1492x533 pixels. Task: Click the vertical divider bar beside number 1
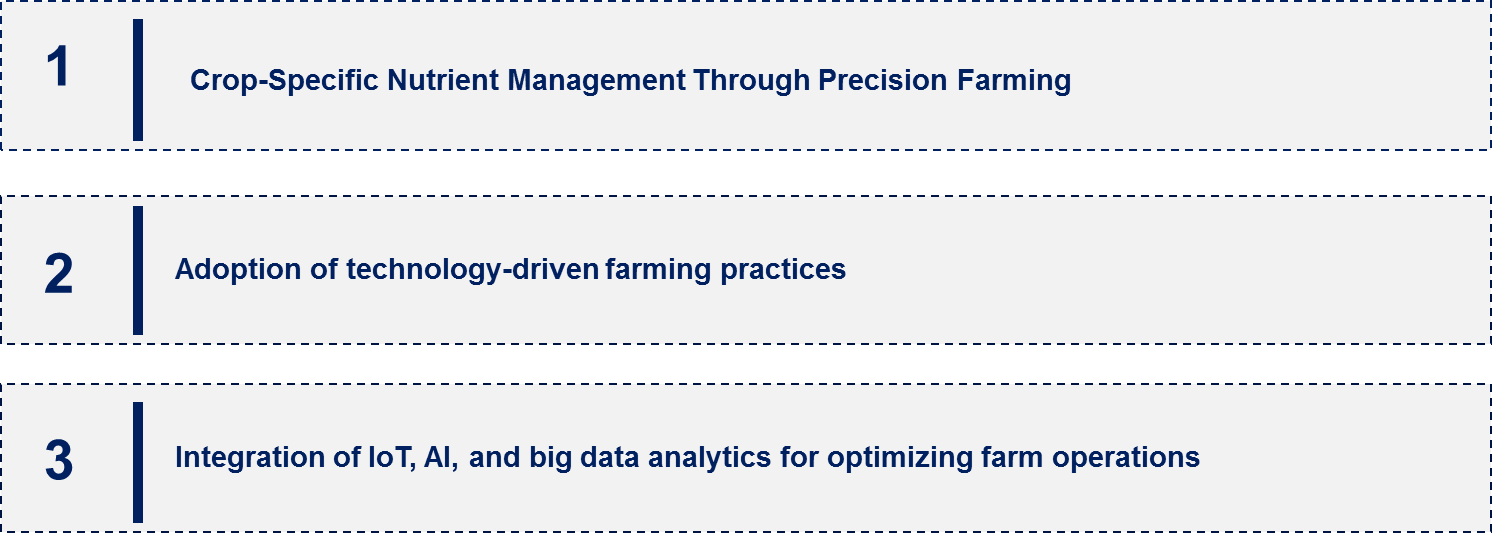(138, 79)
